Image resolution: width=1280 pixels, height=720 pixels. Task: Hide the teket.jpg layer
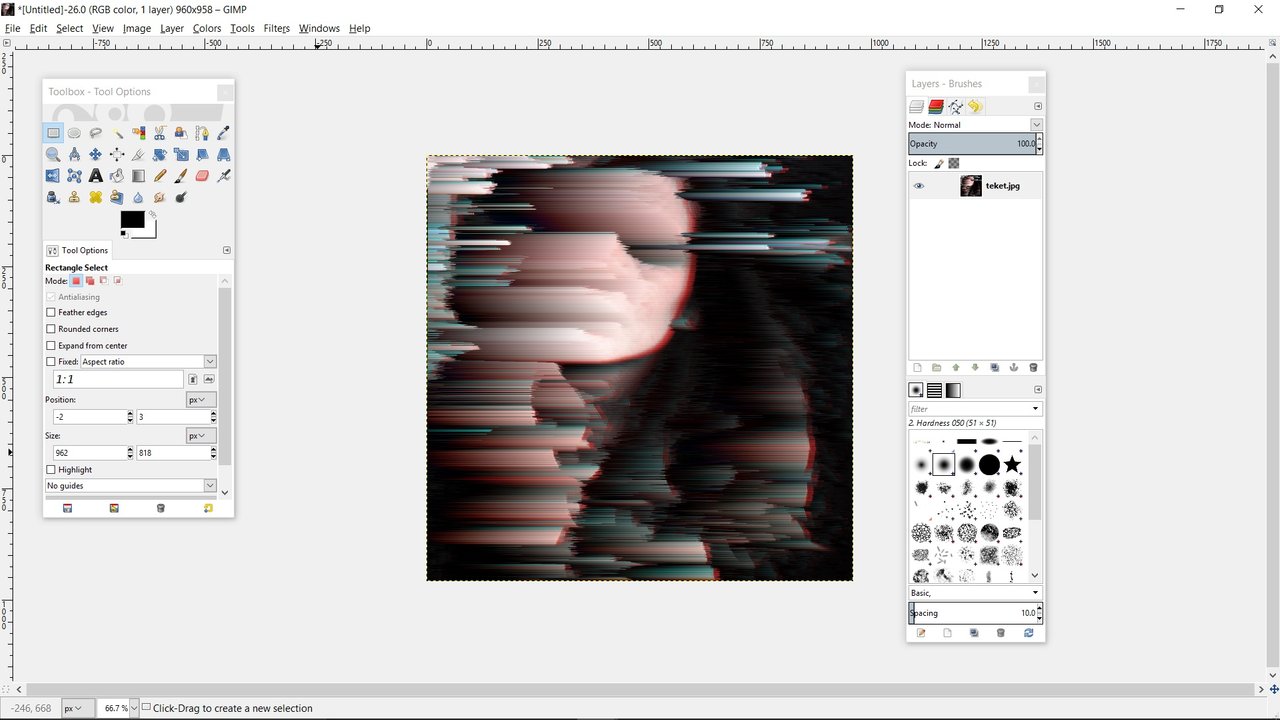[918, 185]
